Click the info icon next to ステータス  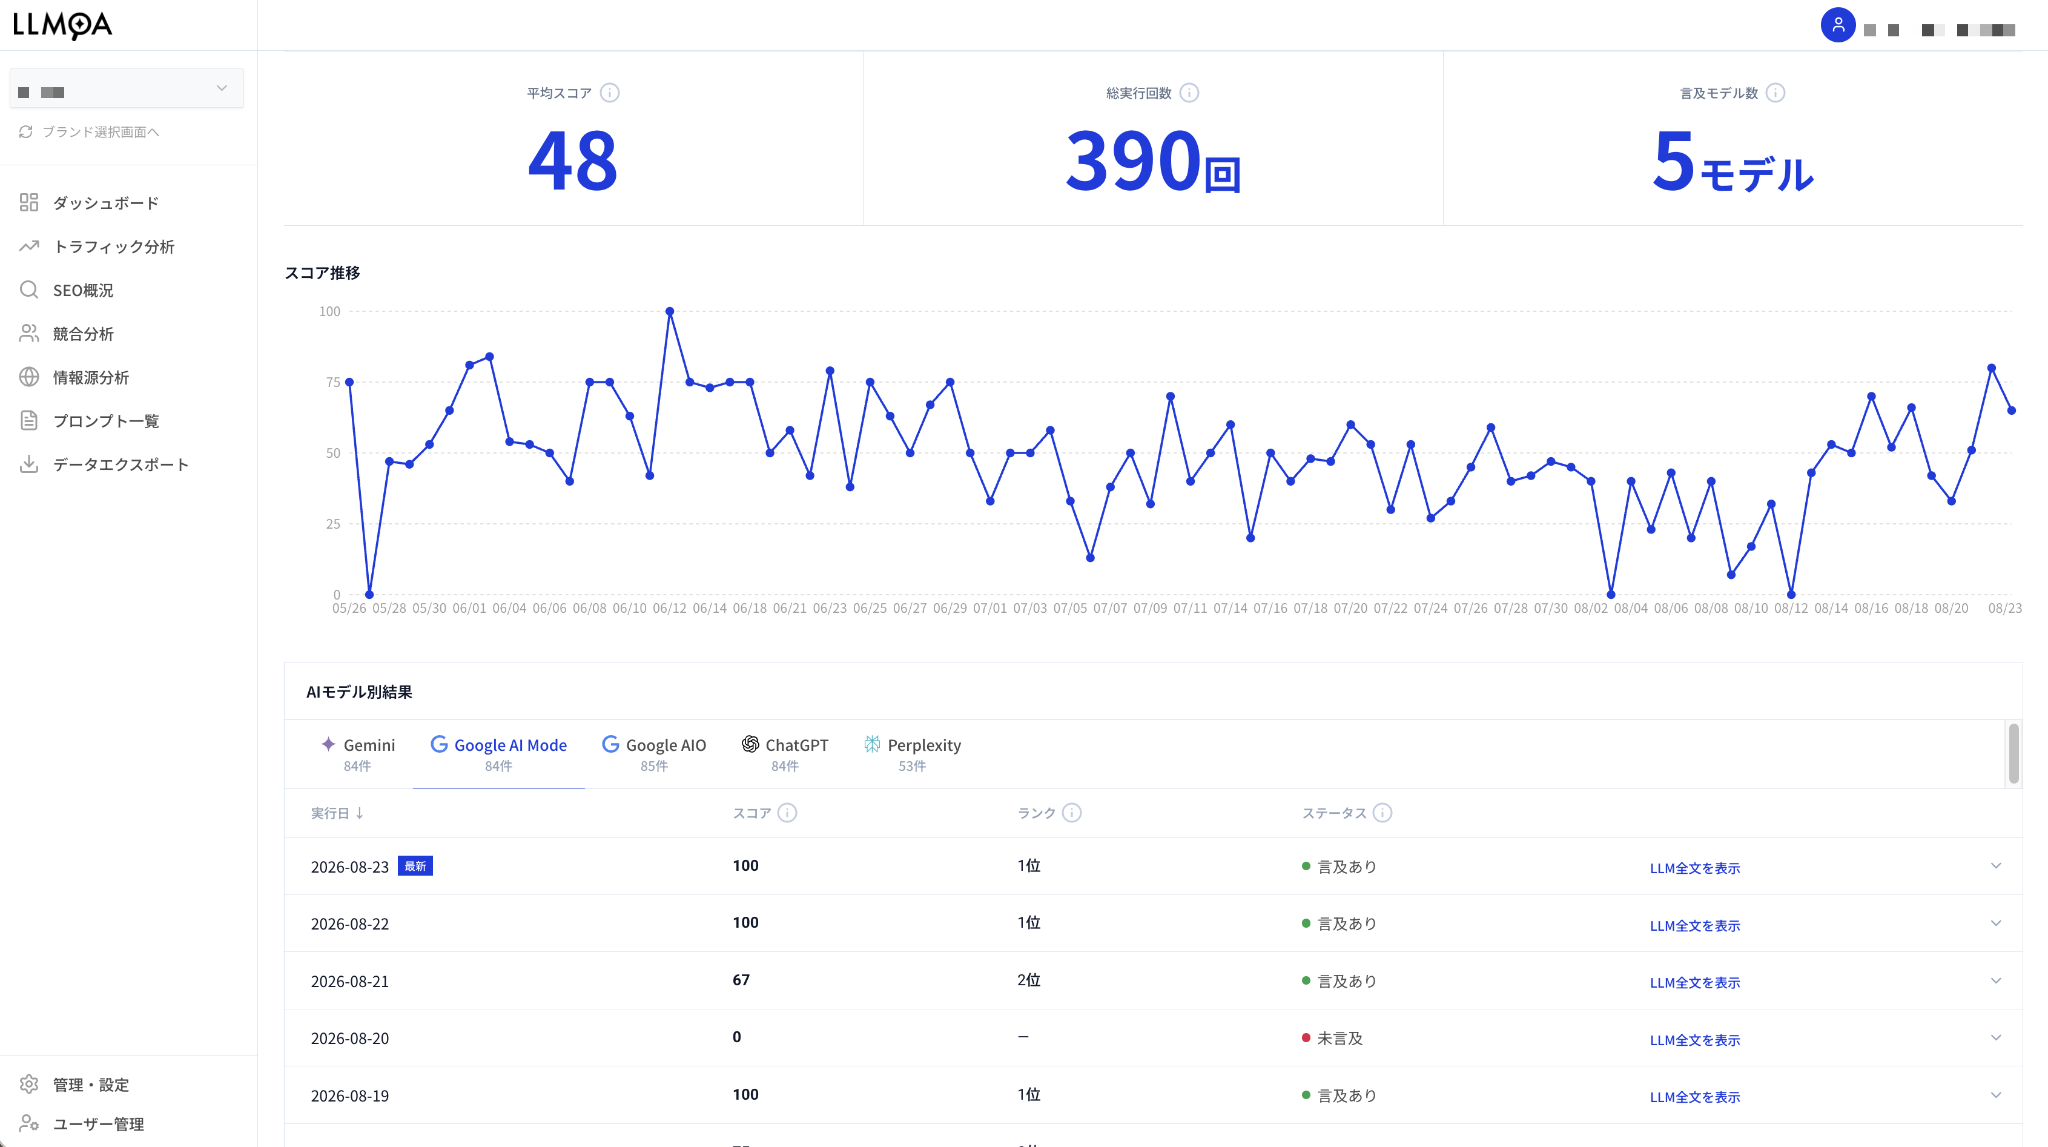pyautogui.click(x=1382, y=813)
